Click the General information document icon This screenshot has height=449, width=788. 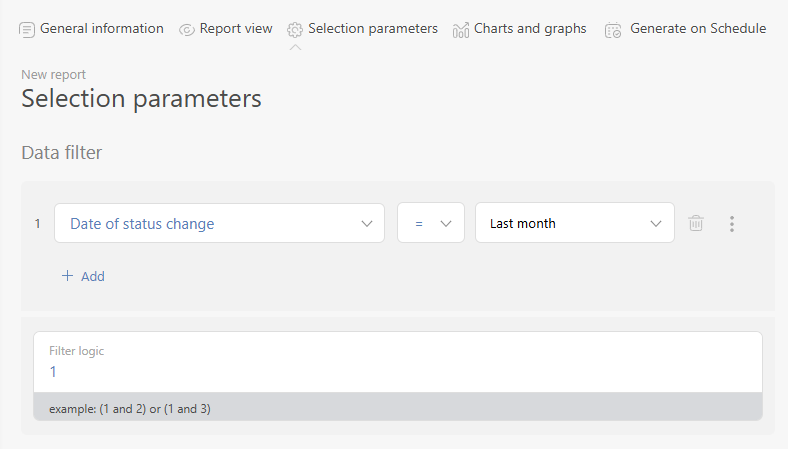pos(27,30)
